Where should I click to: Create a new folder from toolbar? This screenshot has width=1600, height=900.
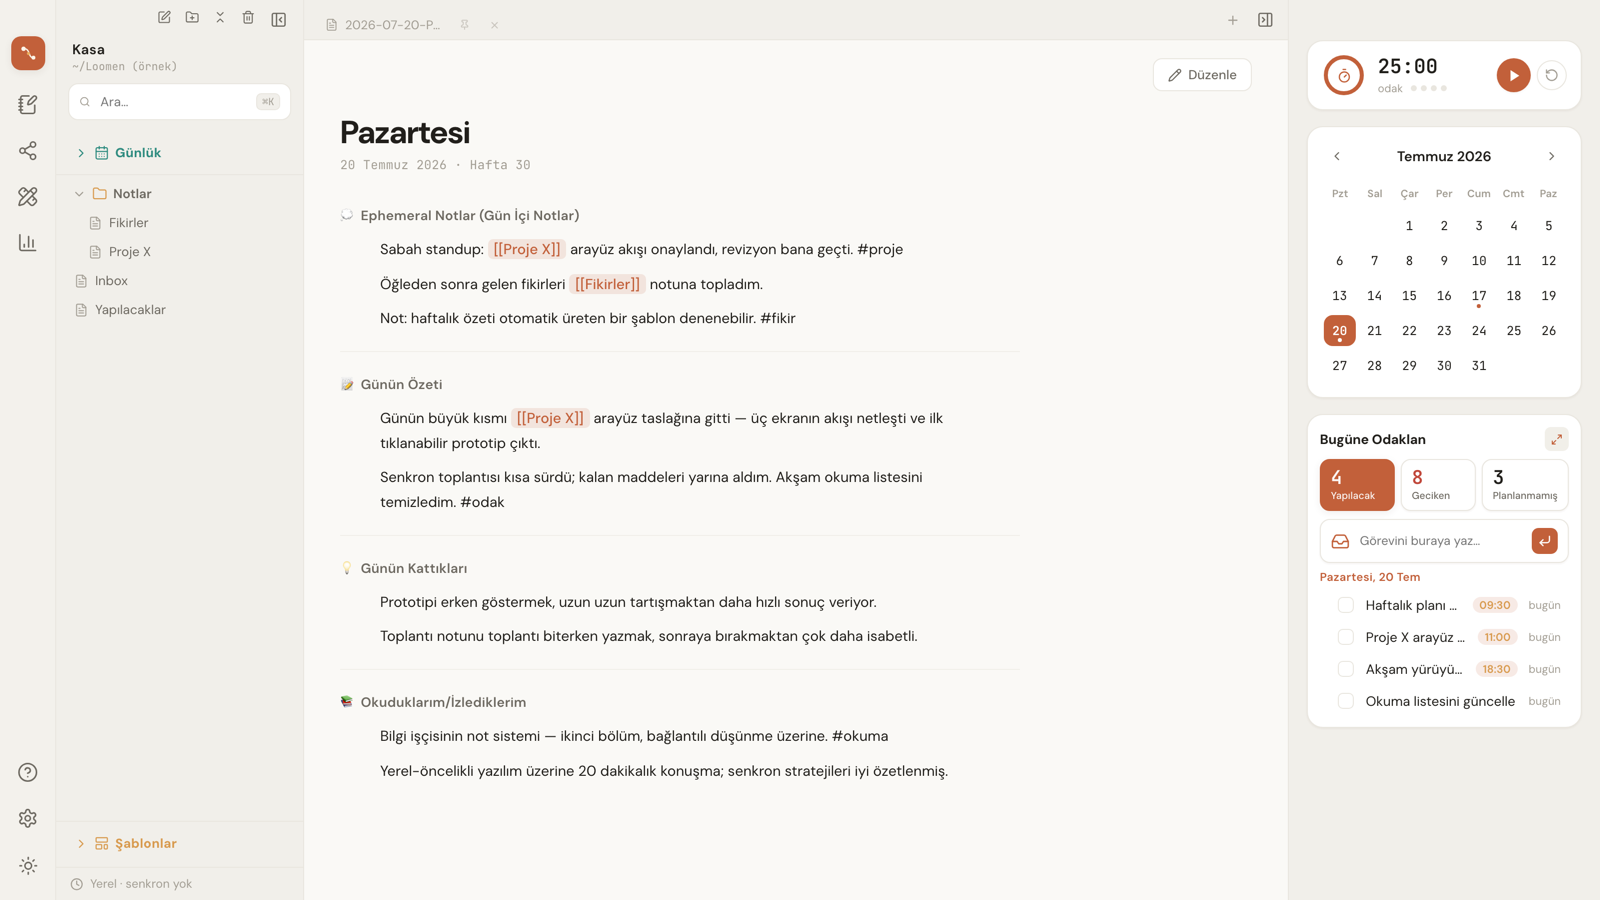[x=192, y=18]
